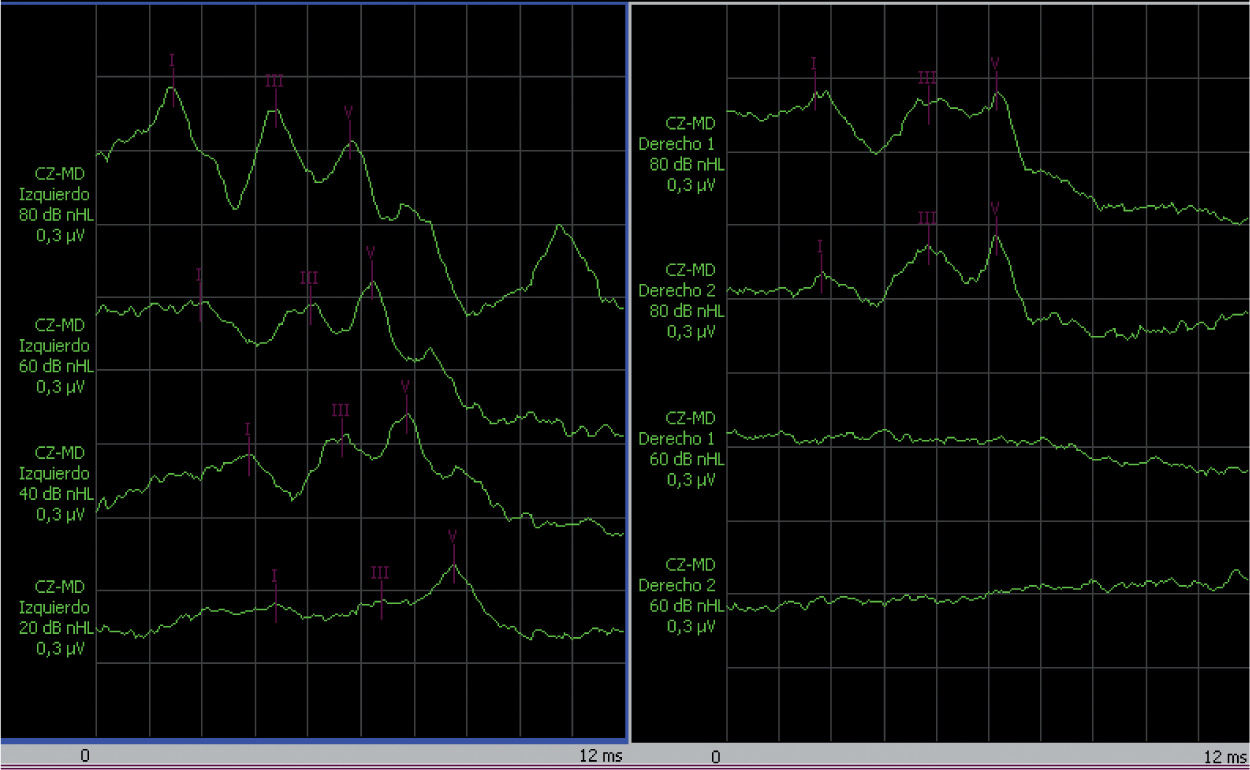The height and width of the screenshot is (770, 1250).
Task: Click the Derecho 1 60 dB nHL trace label
Action: [682, 449]
